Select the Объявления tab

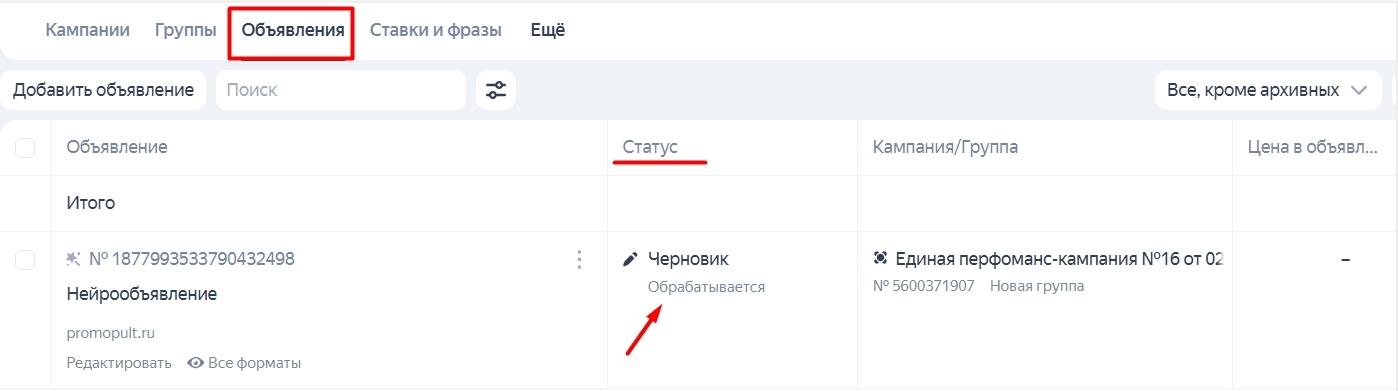point(292,30)
